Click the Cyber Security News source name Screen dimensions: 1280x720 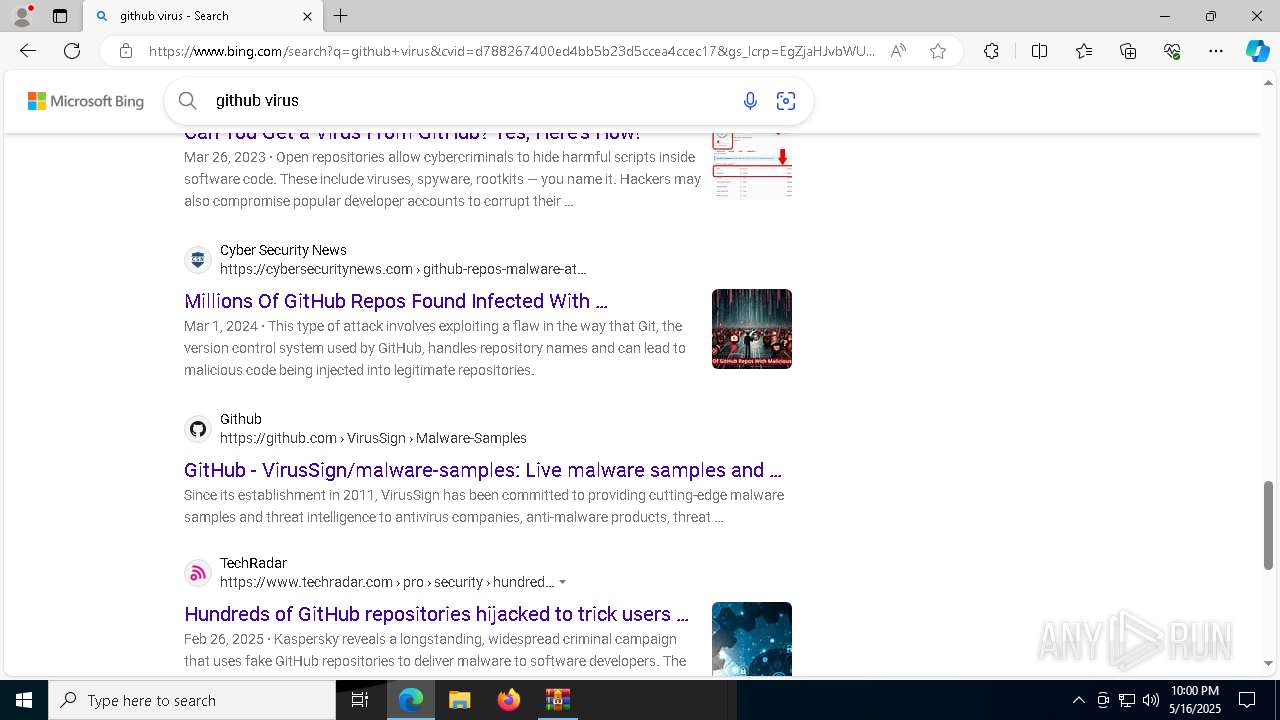tap(283, 250)
